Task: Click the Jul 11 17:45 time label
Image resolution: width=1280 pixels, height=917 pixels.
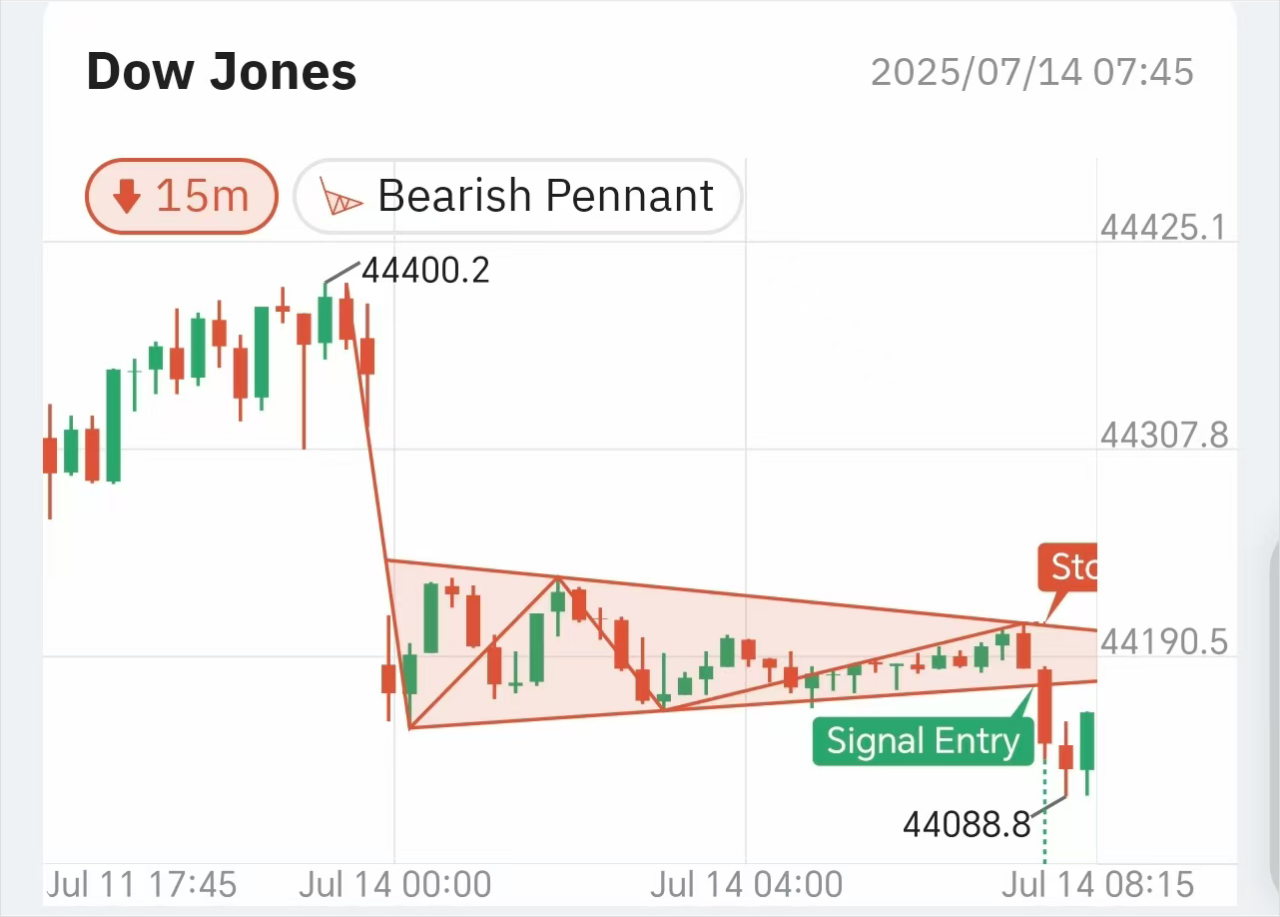Action: click(141, 885)
